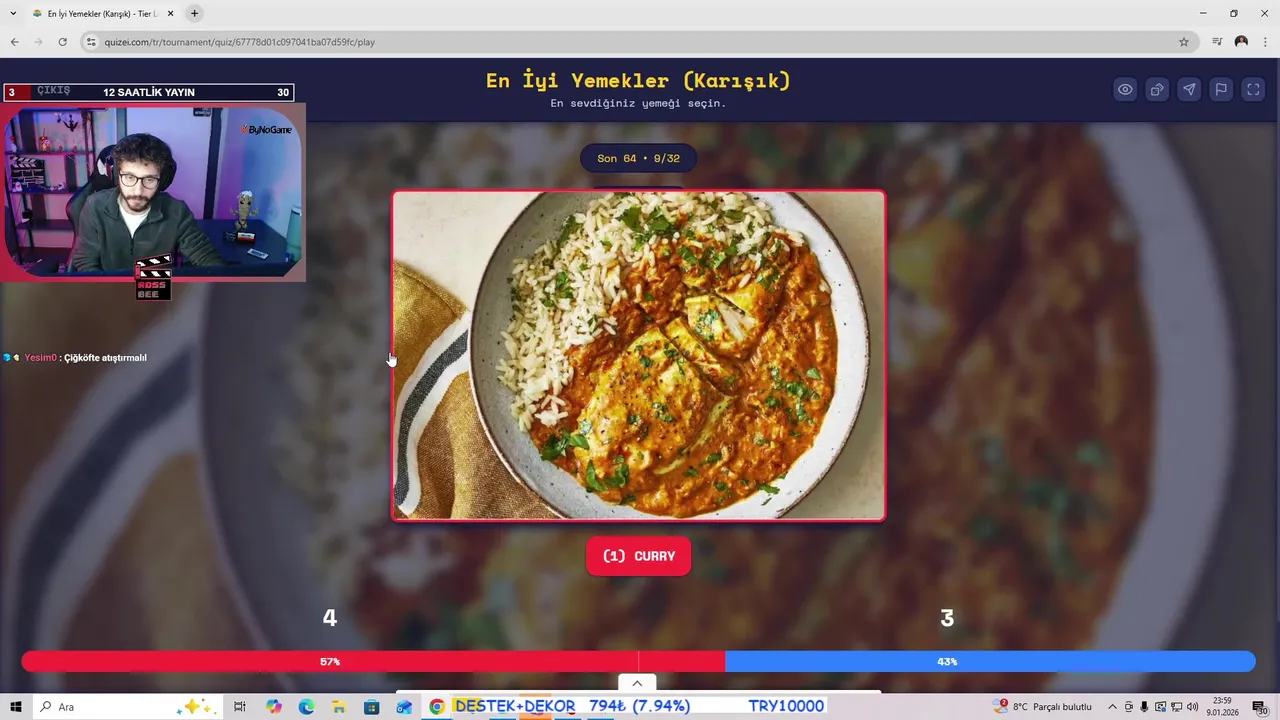The width and height of the screenshot is (1280, 720).
Task: Click the chat message from Yesim0
Action: (76, 357)
